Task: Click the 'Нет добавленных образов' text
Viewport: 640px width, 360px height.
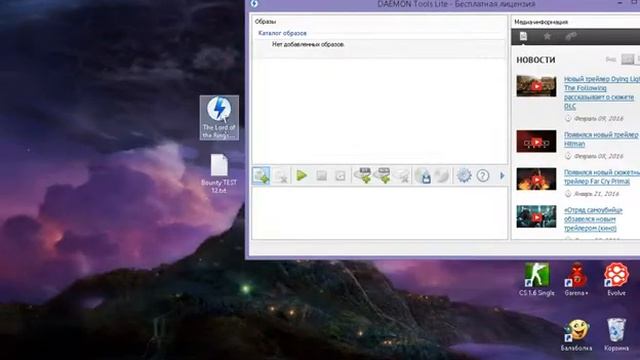Action: coord(308,44)
